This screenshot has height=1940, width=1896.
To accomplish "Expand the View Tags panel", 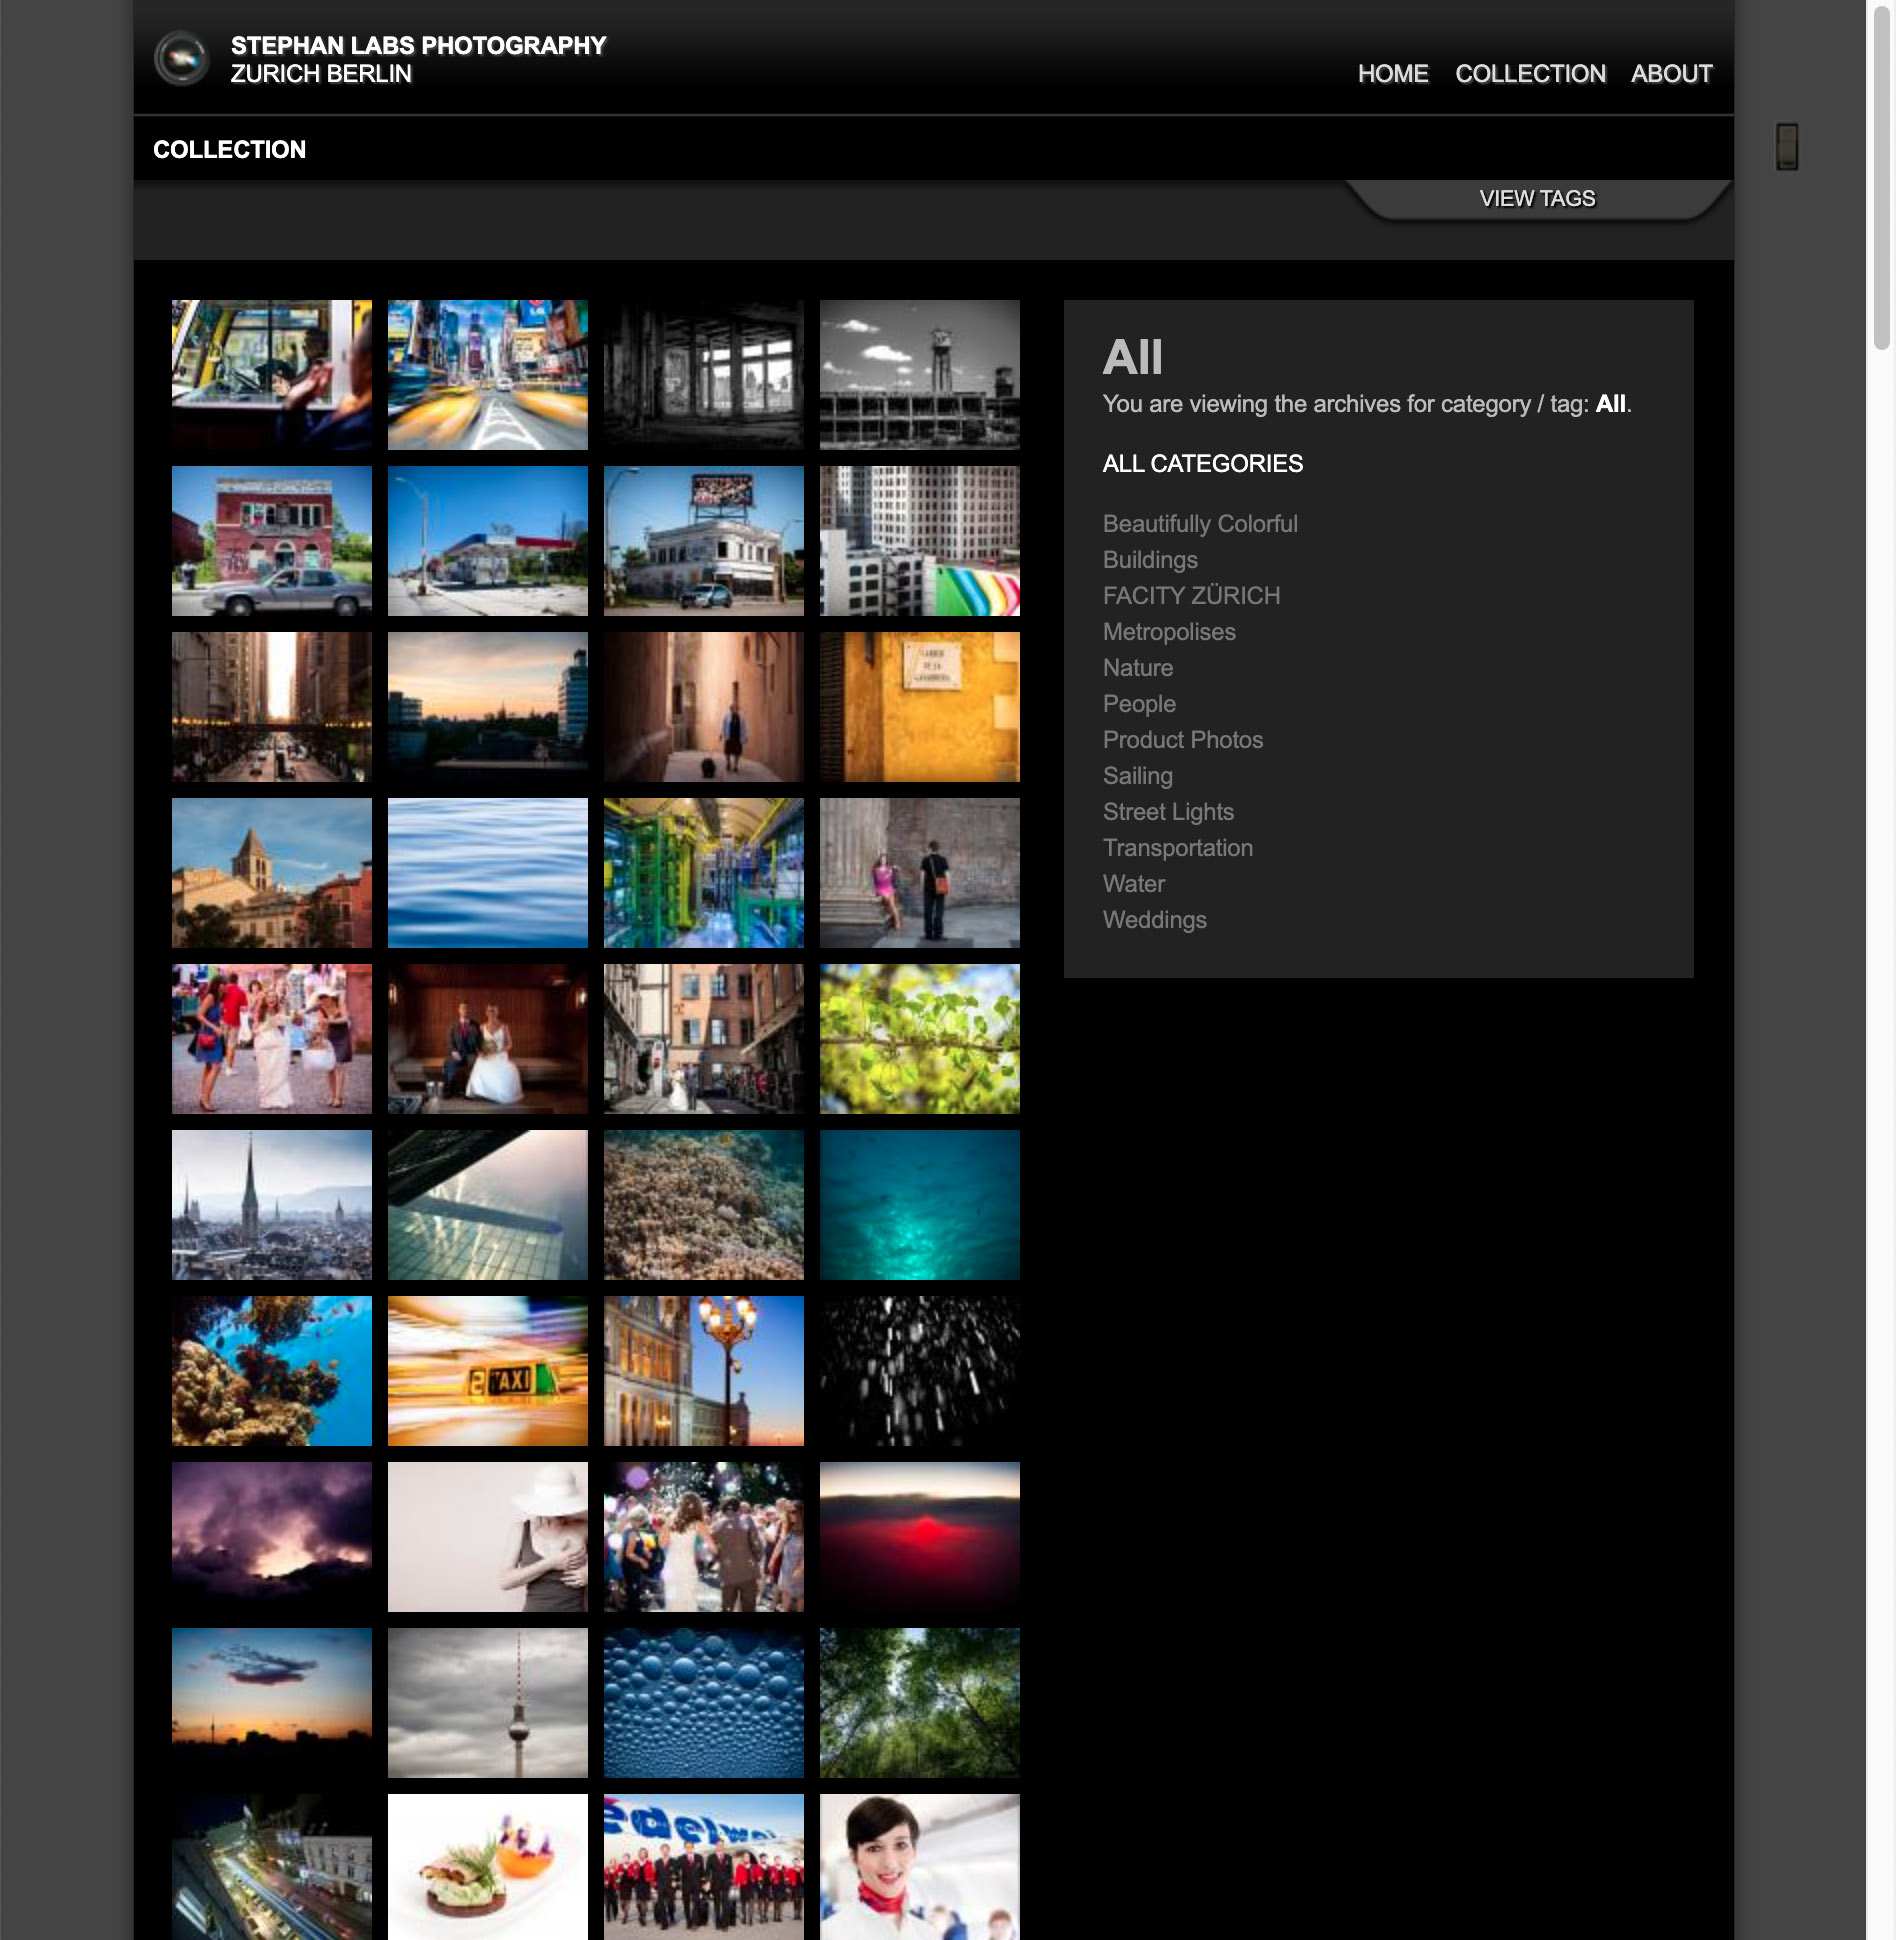I will 1536,199.
